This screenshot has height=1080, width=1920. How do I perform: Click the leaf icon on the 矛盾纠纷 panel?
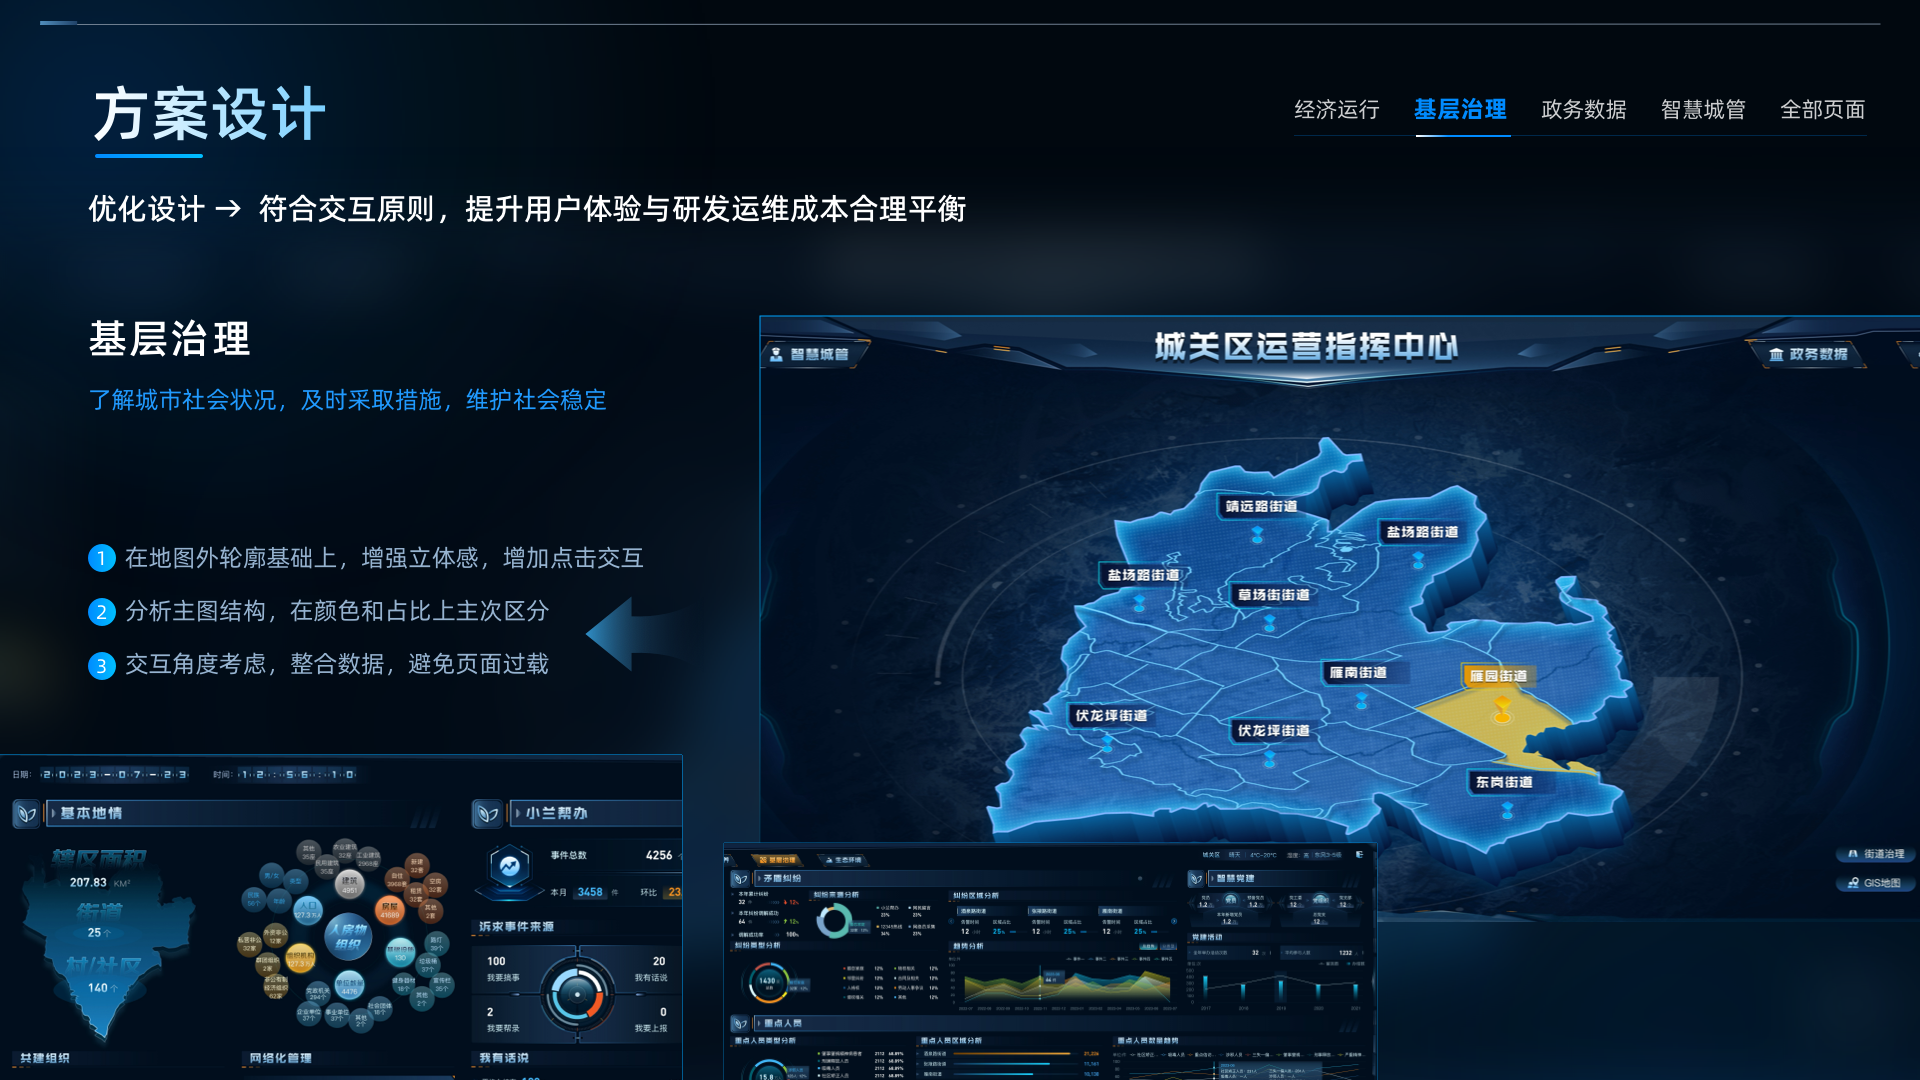tap(741, 879)
